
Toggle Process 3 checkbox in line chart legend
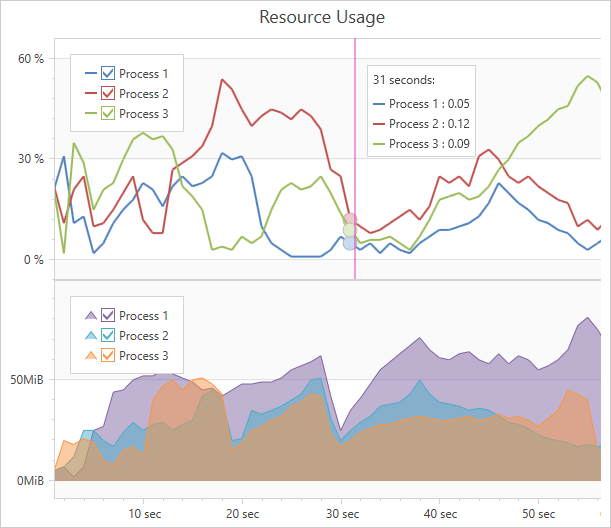coord(109,113)
